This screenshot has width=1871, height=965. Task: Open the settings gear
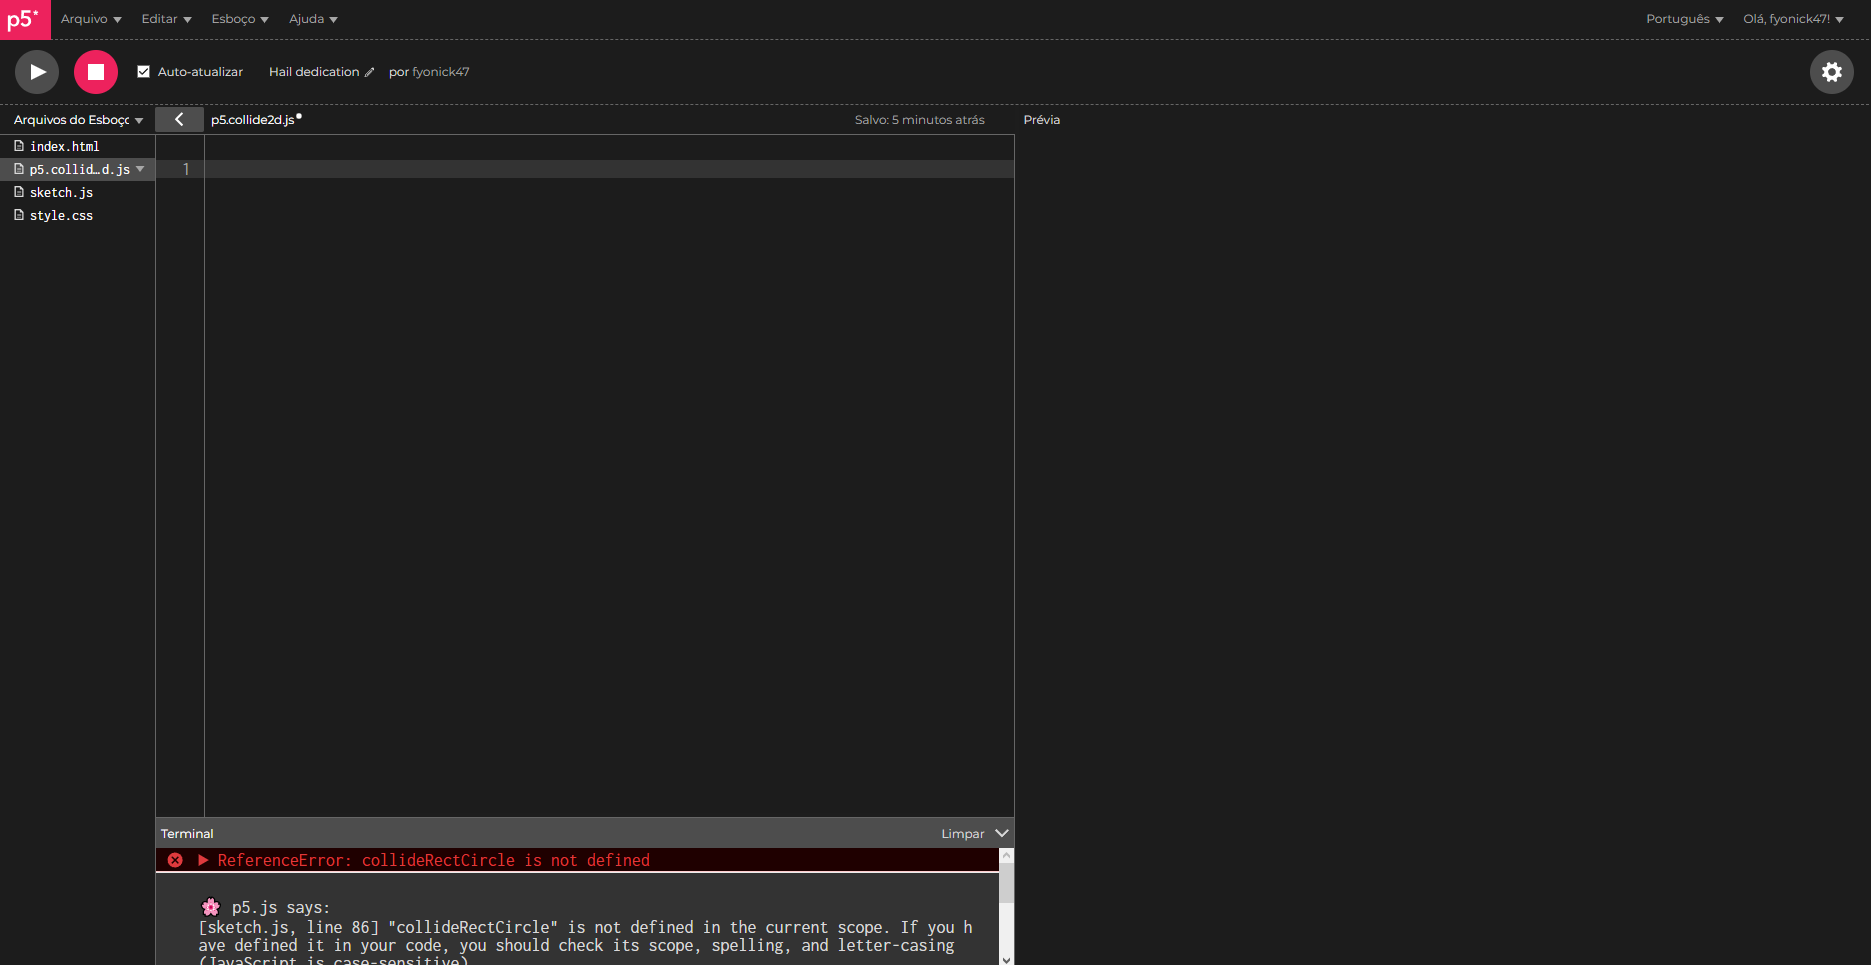[x=1831, y=72]
